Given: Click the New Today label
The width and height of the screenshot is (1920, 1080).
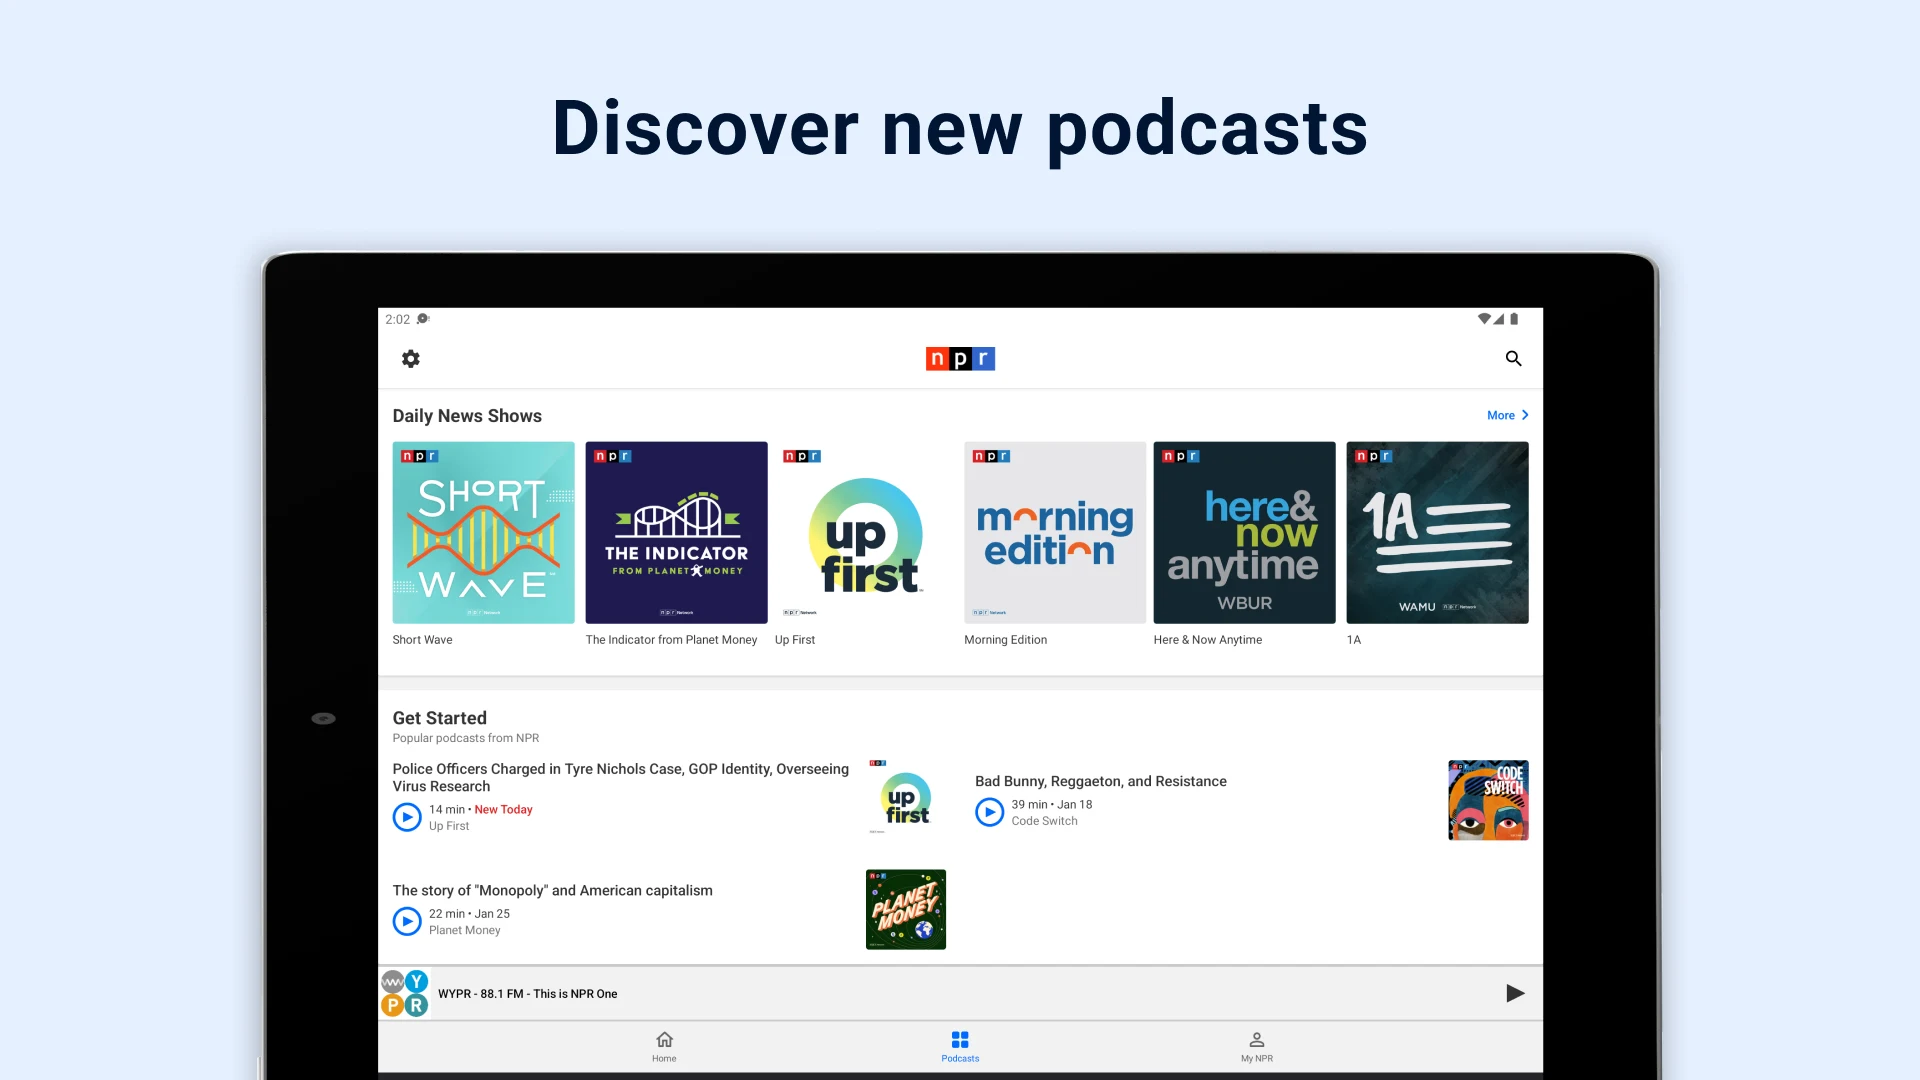Looking at the screenshot, I should [x=503, y=810].
